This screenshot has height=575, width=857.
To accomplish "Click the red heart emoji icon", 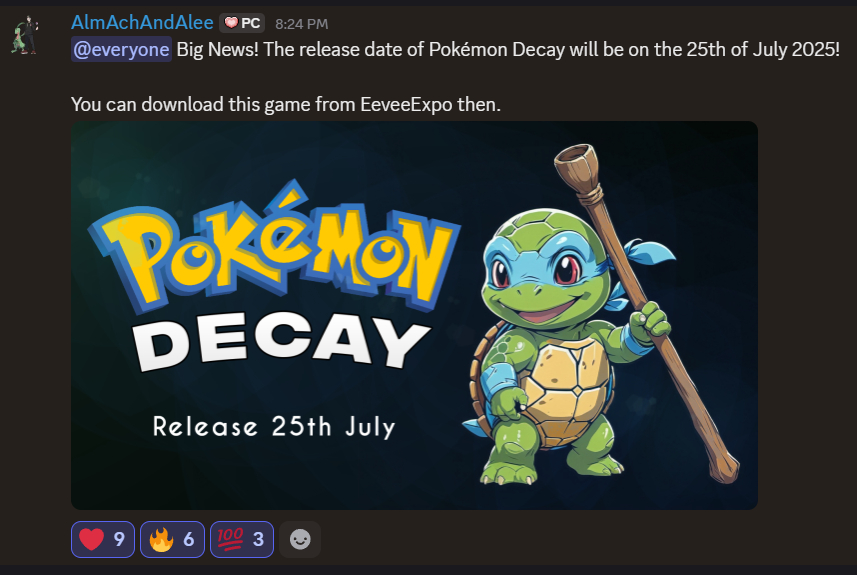I will click(x=91, y=539).
